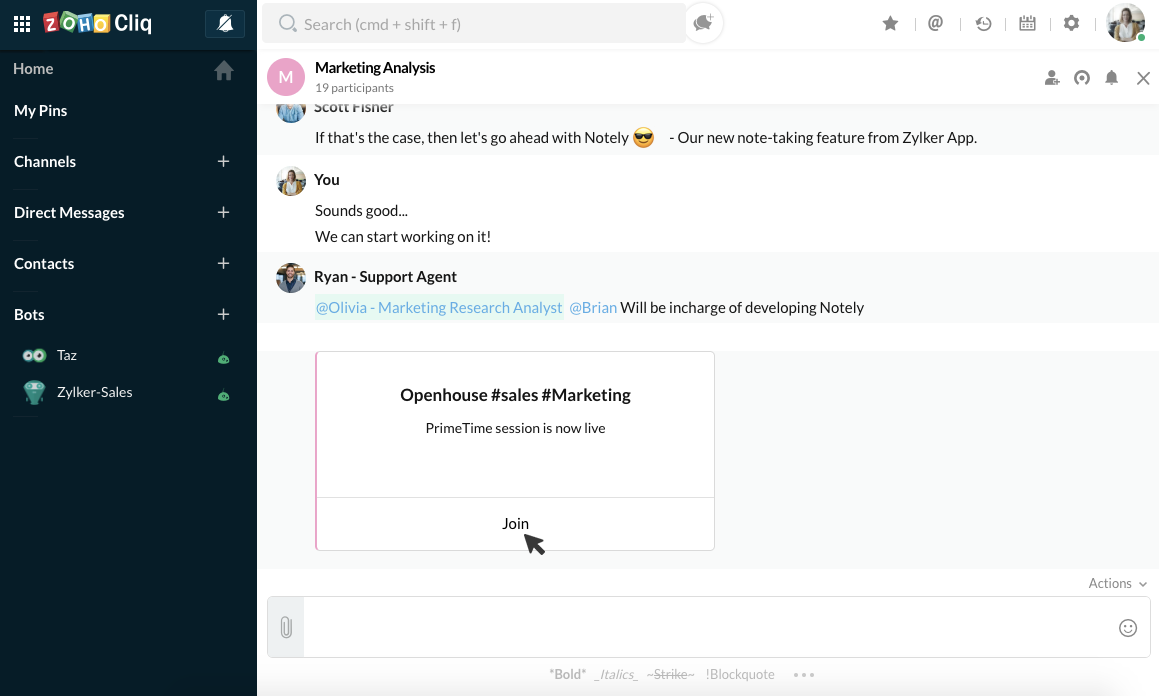Select My Pins in the sidebar
1159x696 pixels.
[41, 111]
